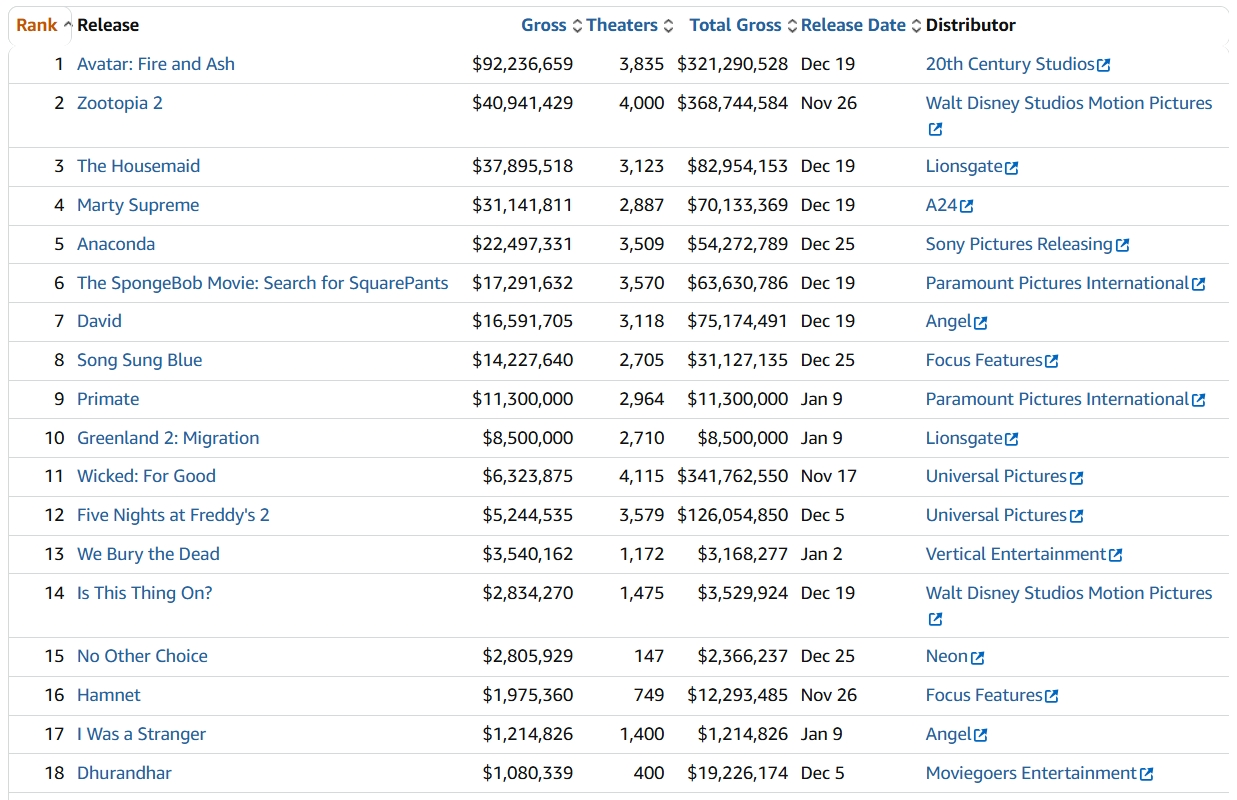This screenshot has height=800, width=1237.
Task: Click external link icon after Sony Pictures Releasing
Action: point(1122,245)
